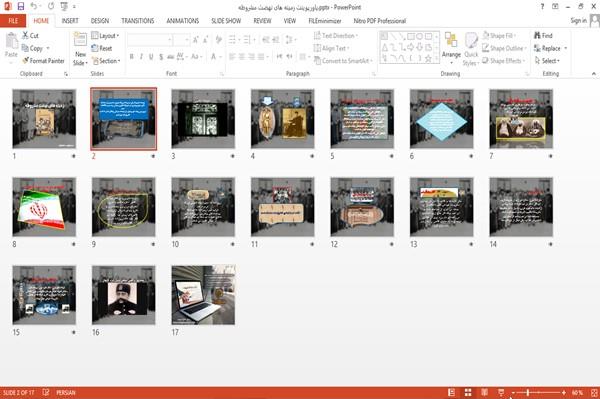This screenshot has width=600, height=399.
Task: Click the Undo arrow icon
Action: [34, 6]
